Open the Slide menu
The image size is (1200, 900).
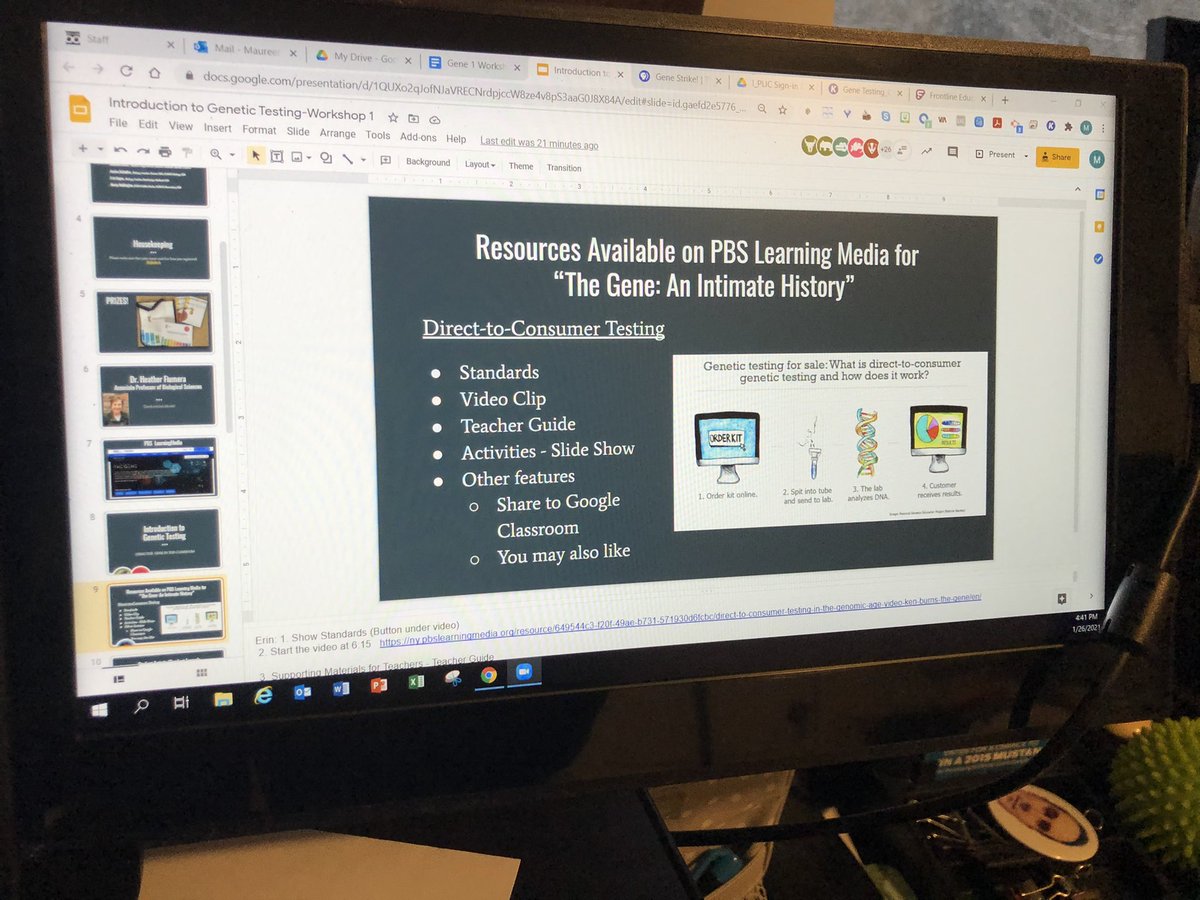point(298,131)
